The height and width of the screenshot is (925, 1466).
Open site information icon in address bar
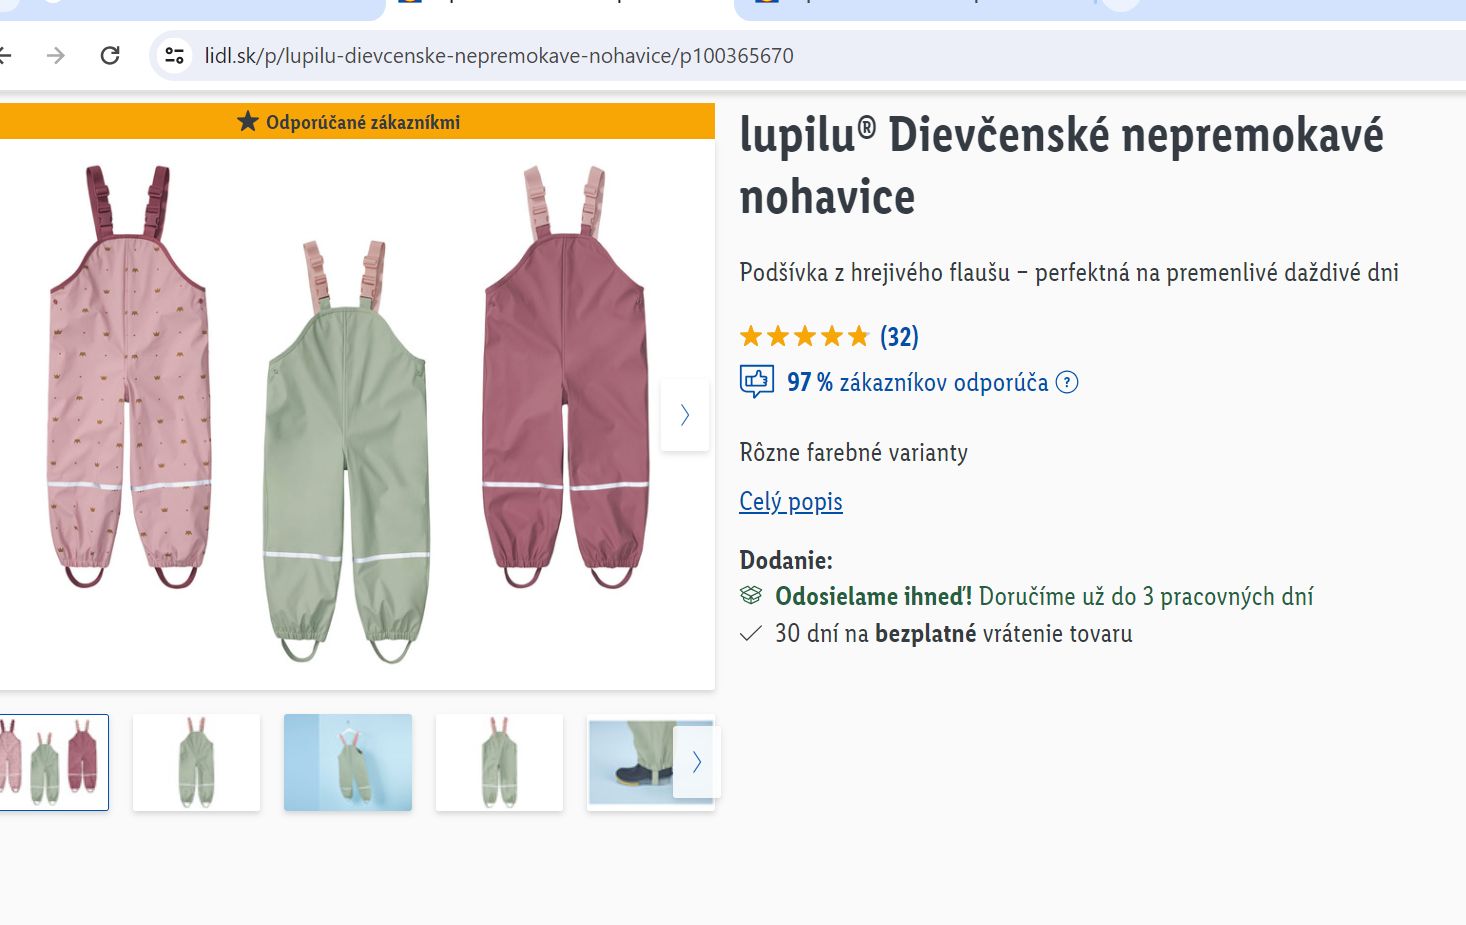coord(175,55)
